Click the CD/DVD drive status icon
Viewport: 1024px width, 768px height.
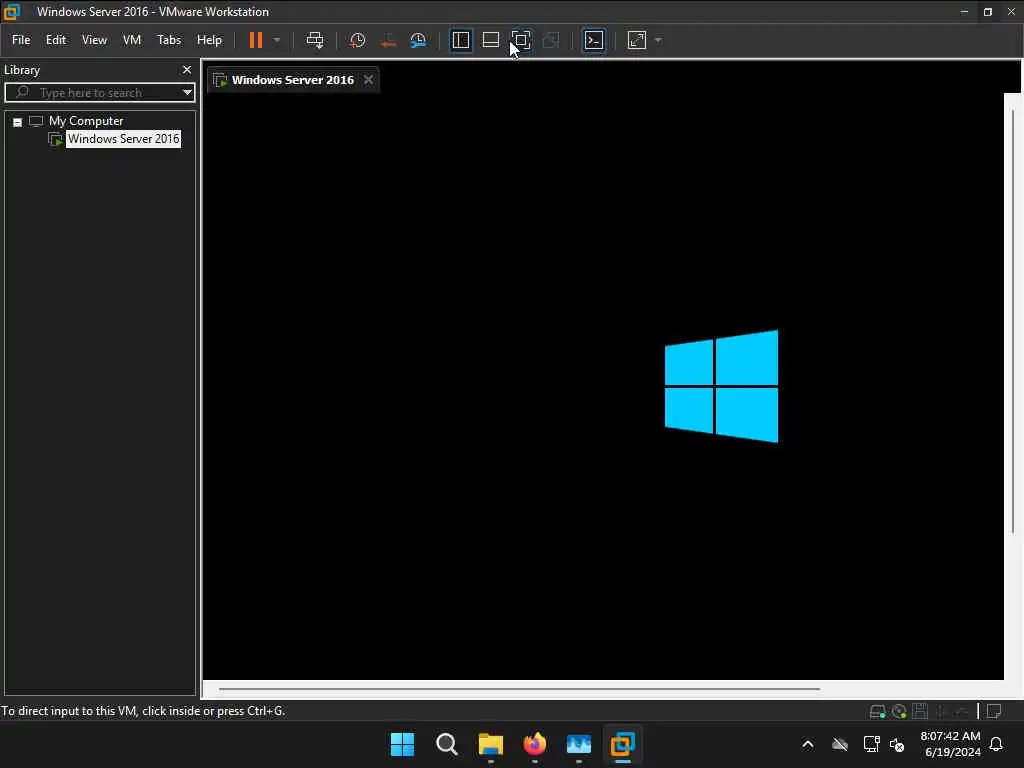(x=899, y=711)
